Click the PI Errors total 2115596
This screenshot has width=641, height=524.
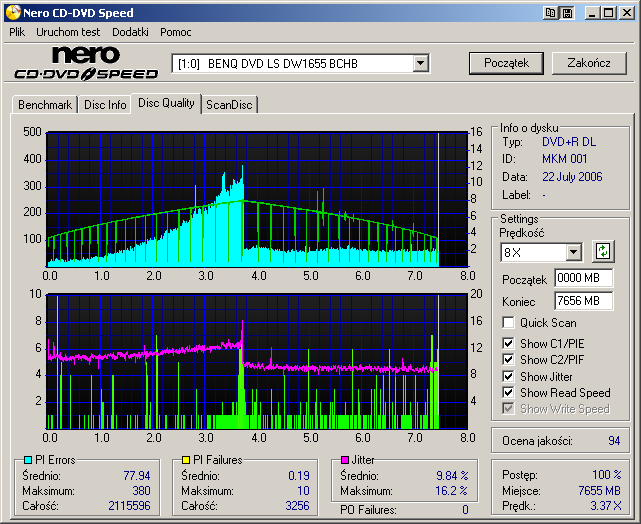click(x=129, y=506)
